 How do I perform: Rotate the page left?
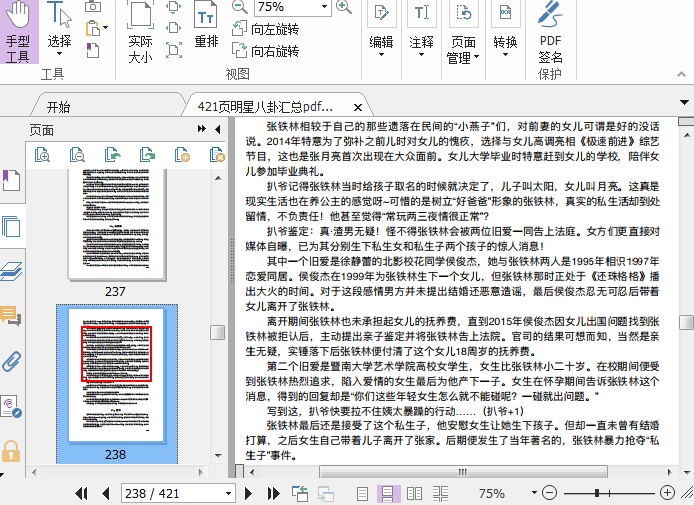(266, 29)
